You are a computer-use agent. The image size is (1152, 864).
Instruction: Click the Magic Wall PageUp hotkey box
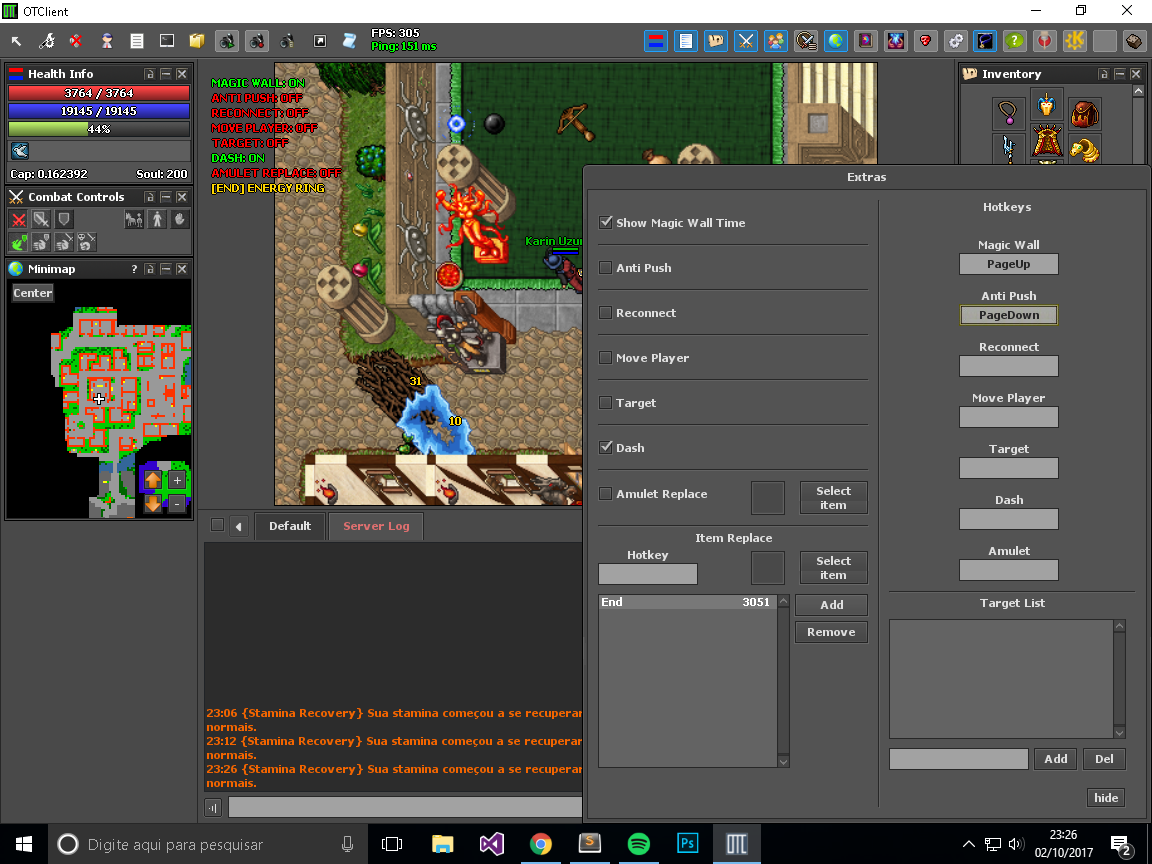pos(1009,264)
